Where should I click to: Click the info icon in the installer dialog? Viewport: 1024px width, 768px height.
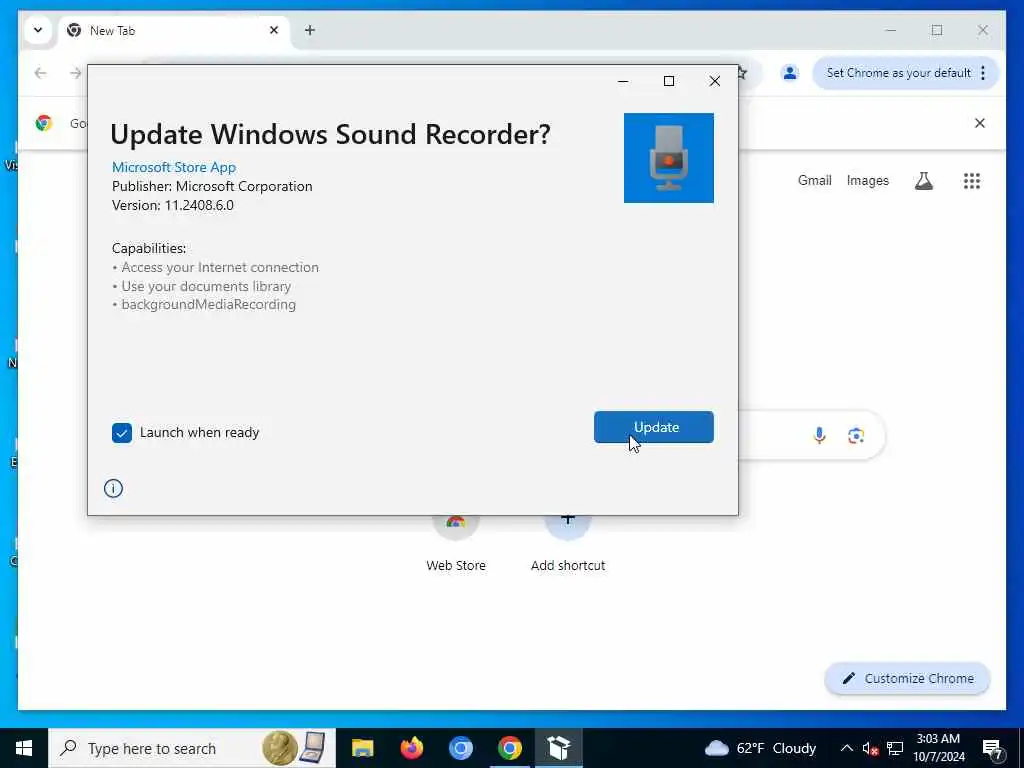[113, 488]
